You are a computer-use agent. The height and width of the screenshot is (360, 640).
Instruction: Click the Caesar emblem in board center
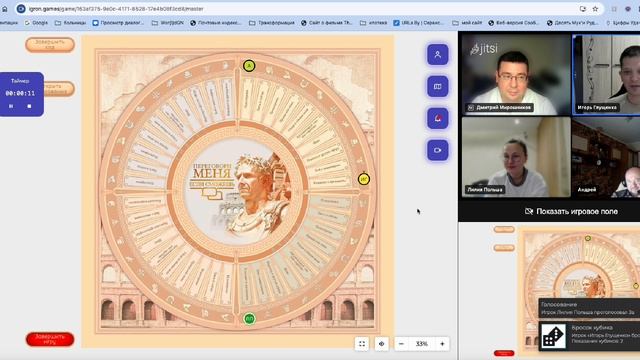tap(238, 192)
